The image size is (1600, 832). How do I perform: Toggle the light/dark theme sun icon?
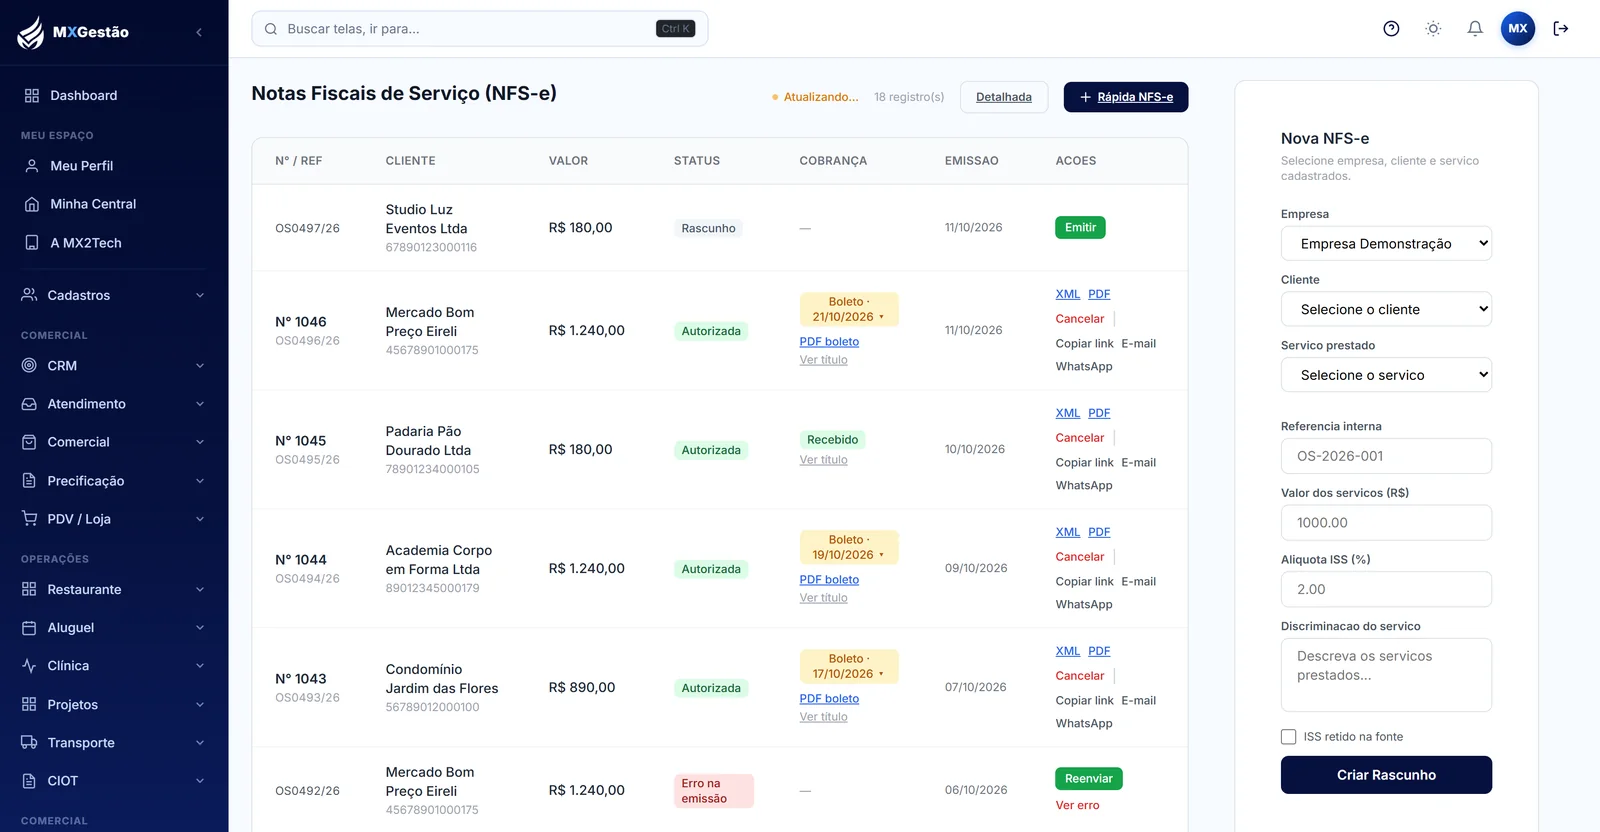coord(1433,29)
